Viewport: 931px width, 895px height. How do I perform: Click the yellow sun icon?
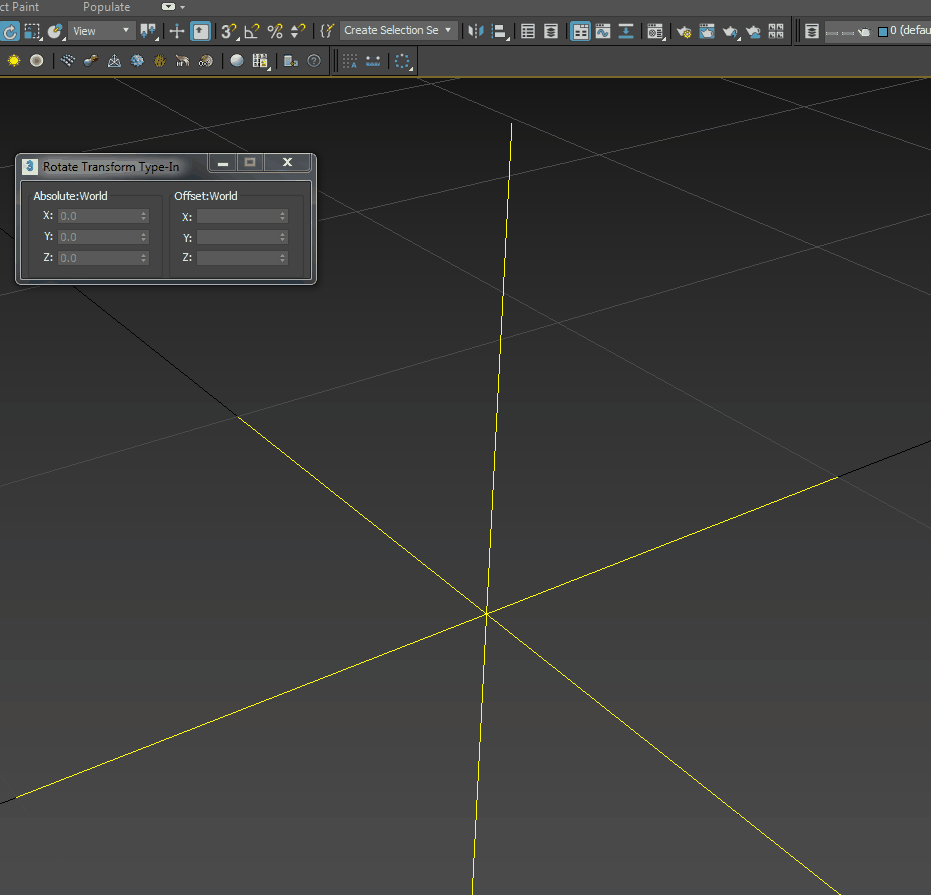pyautogui.click(x=14, y=61)
